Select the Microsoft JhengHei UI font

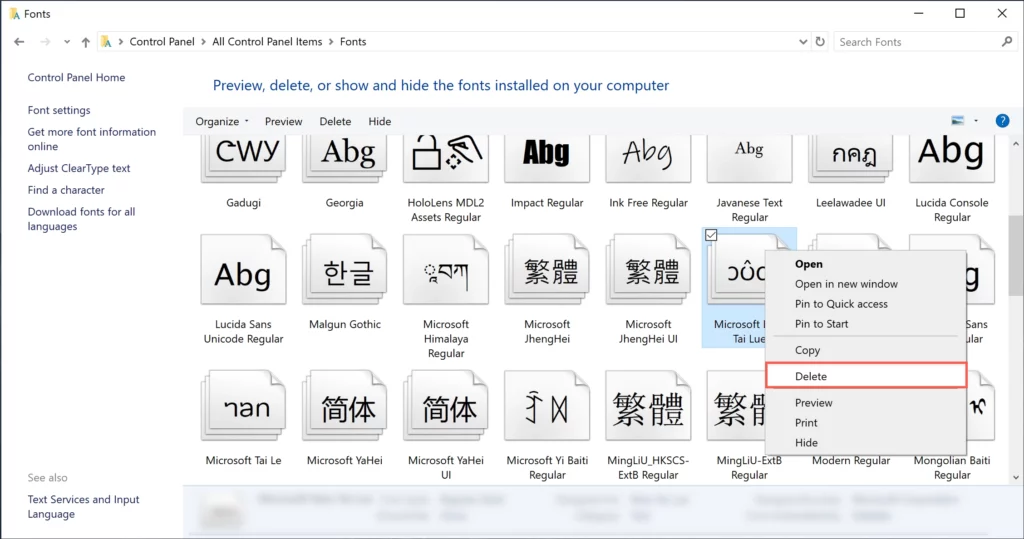[648, 270]
